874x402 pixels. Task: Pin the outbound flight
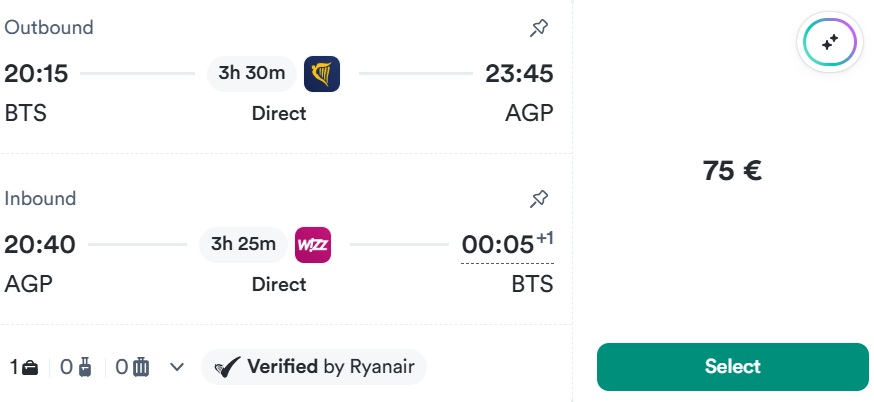tap(539, 28)
